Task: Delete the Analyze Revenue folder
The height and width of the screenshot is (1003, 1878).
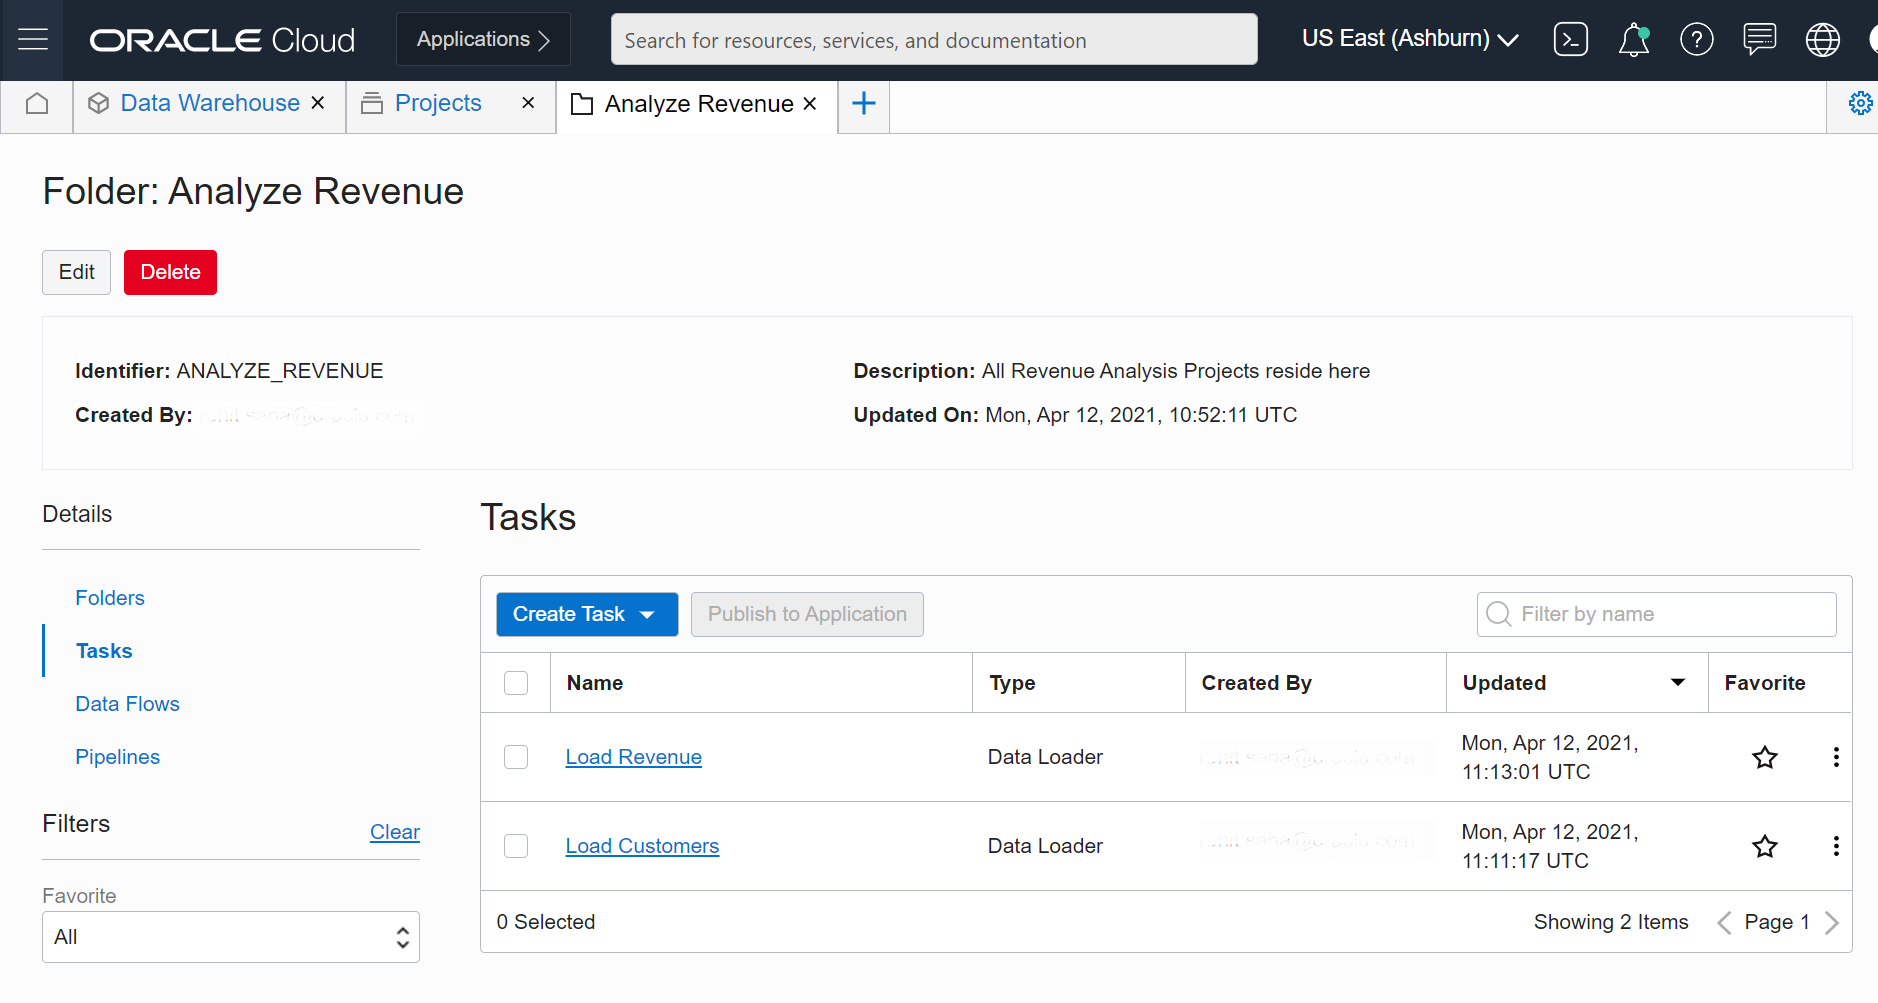Action: click(170, 272)
